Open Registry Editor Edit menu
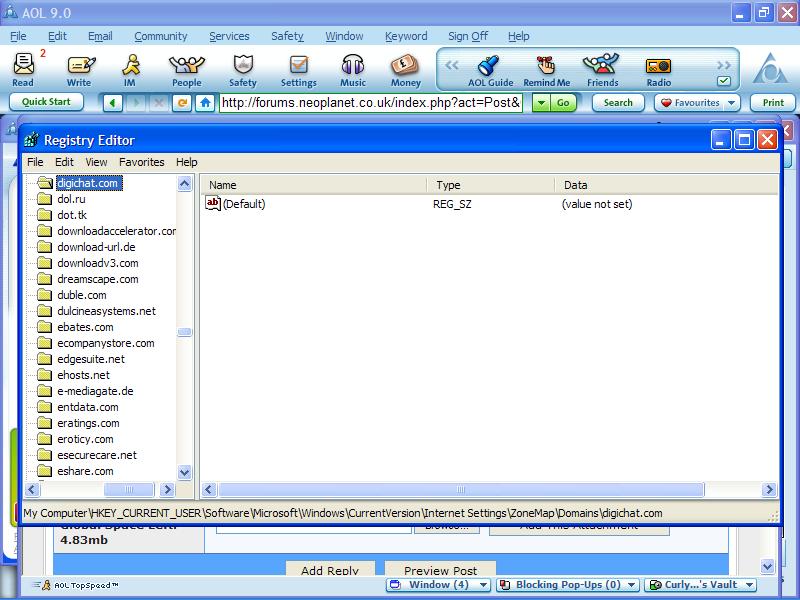800x600 pixels. click(64, 162)
